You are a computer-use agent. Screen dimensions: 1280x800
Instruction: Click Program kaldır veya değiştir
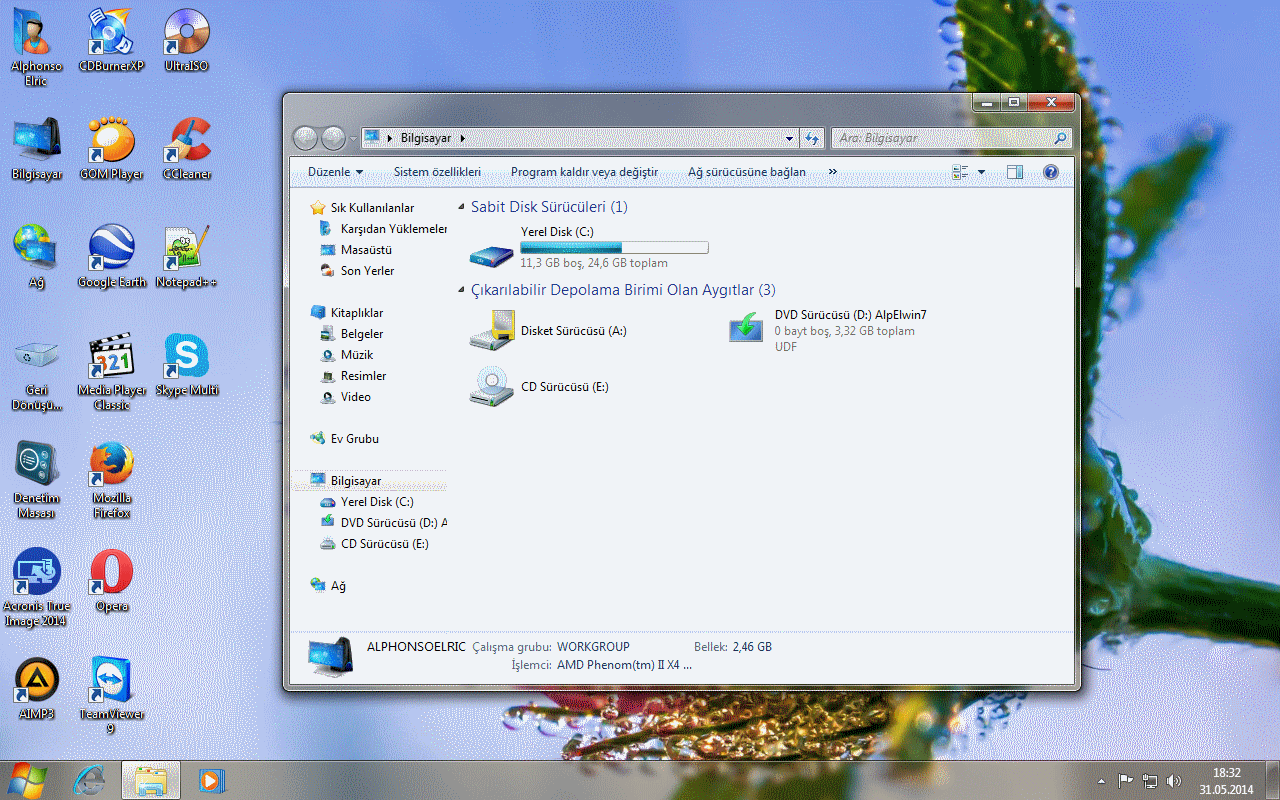pos(584,172)
